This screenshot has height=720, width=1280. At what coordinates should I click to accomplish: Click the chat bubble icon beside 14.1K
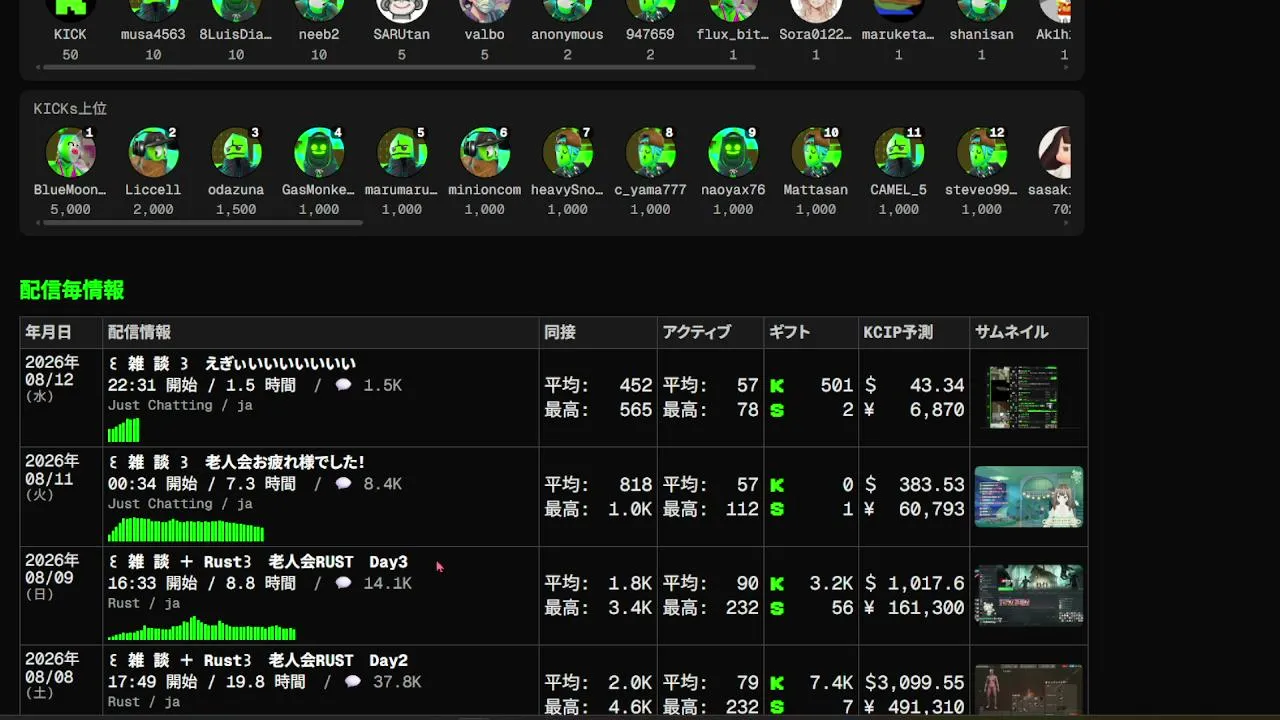[x=343, y=583]
